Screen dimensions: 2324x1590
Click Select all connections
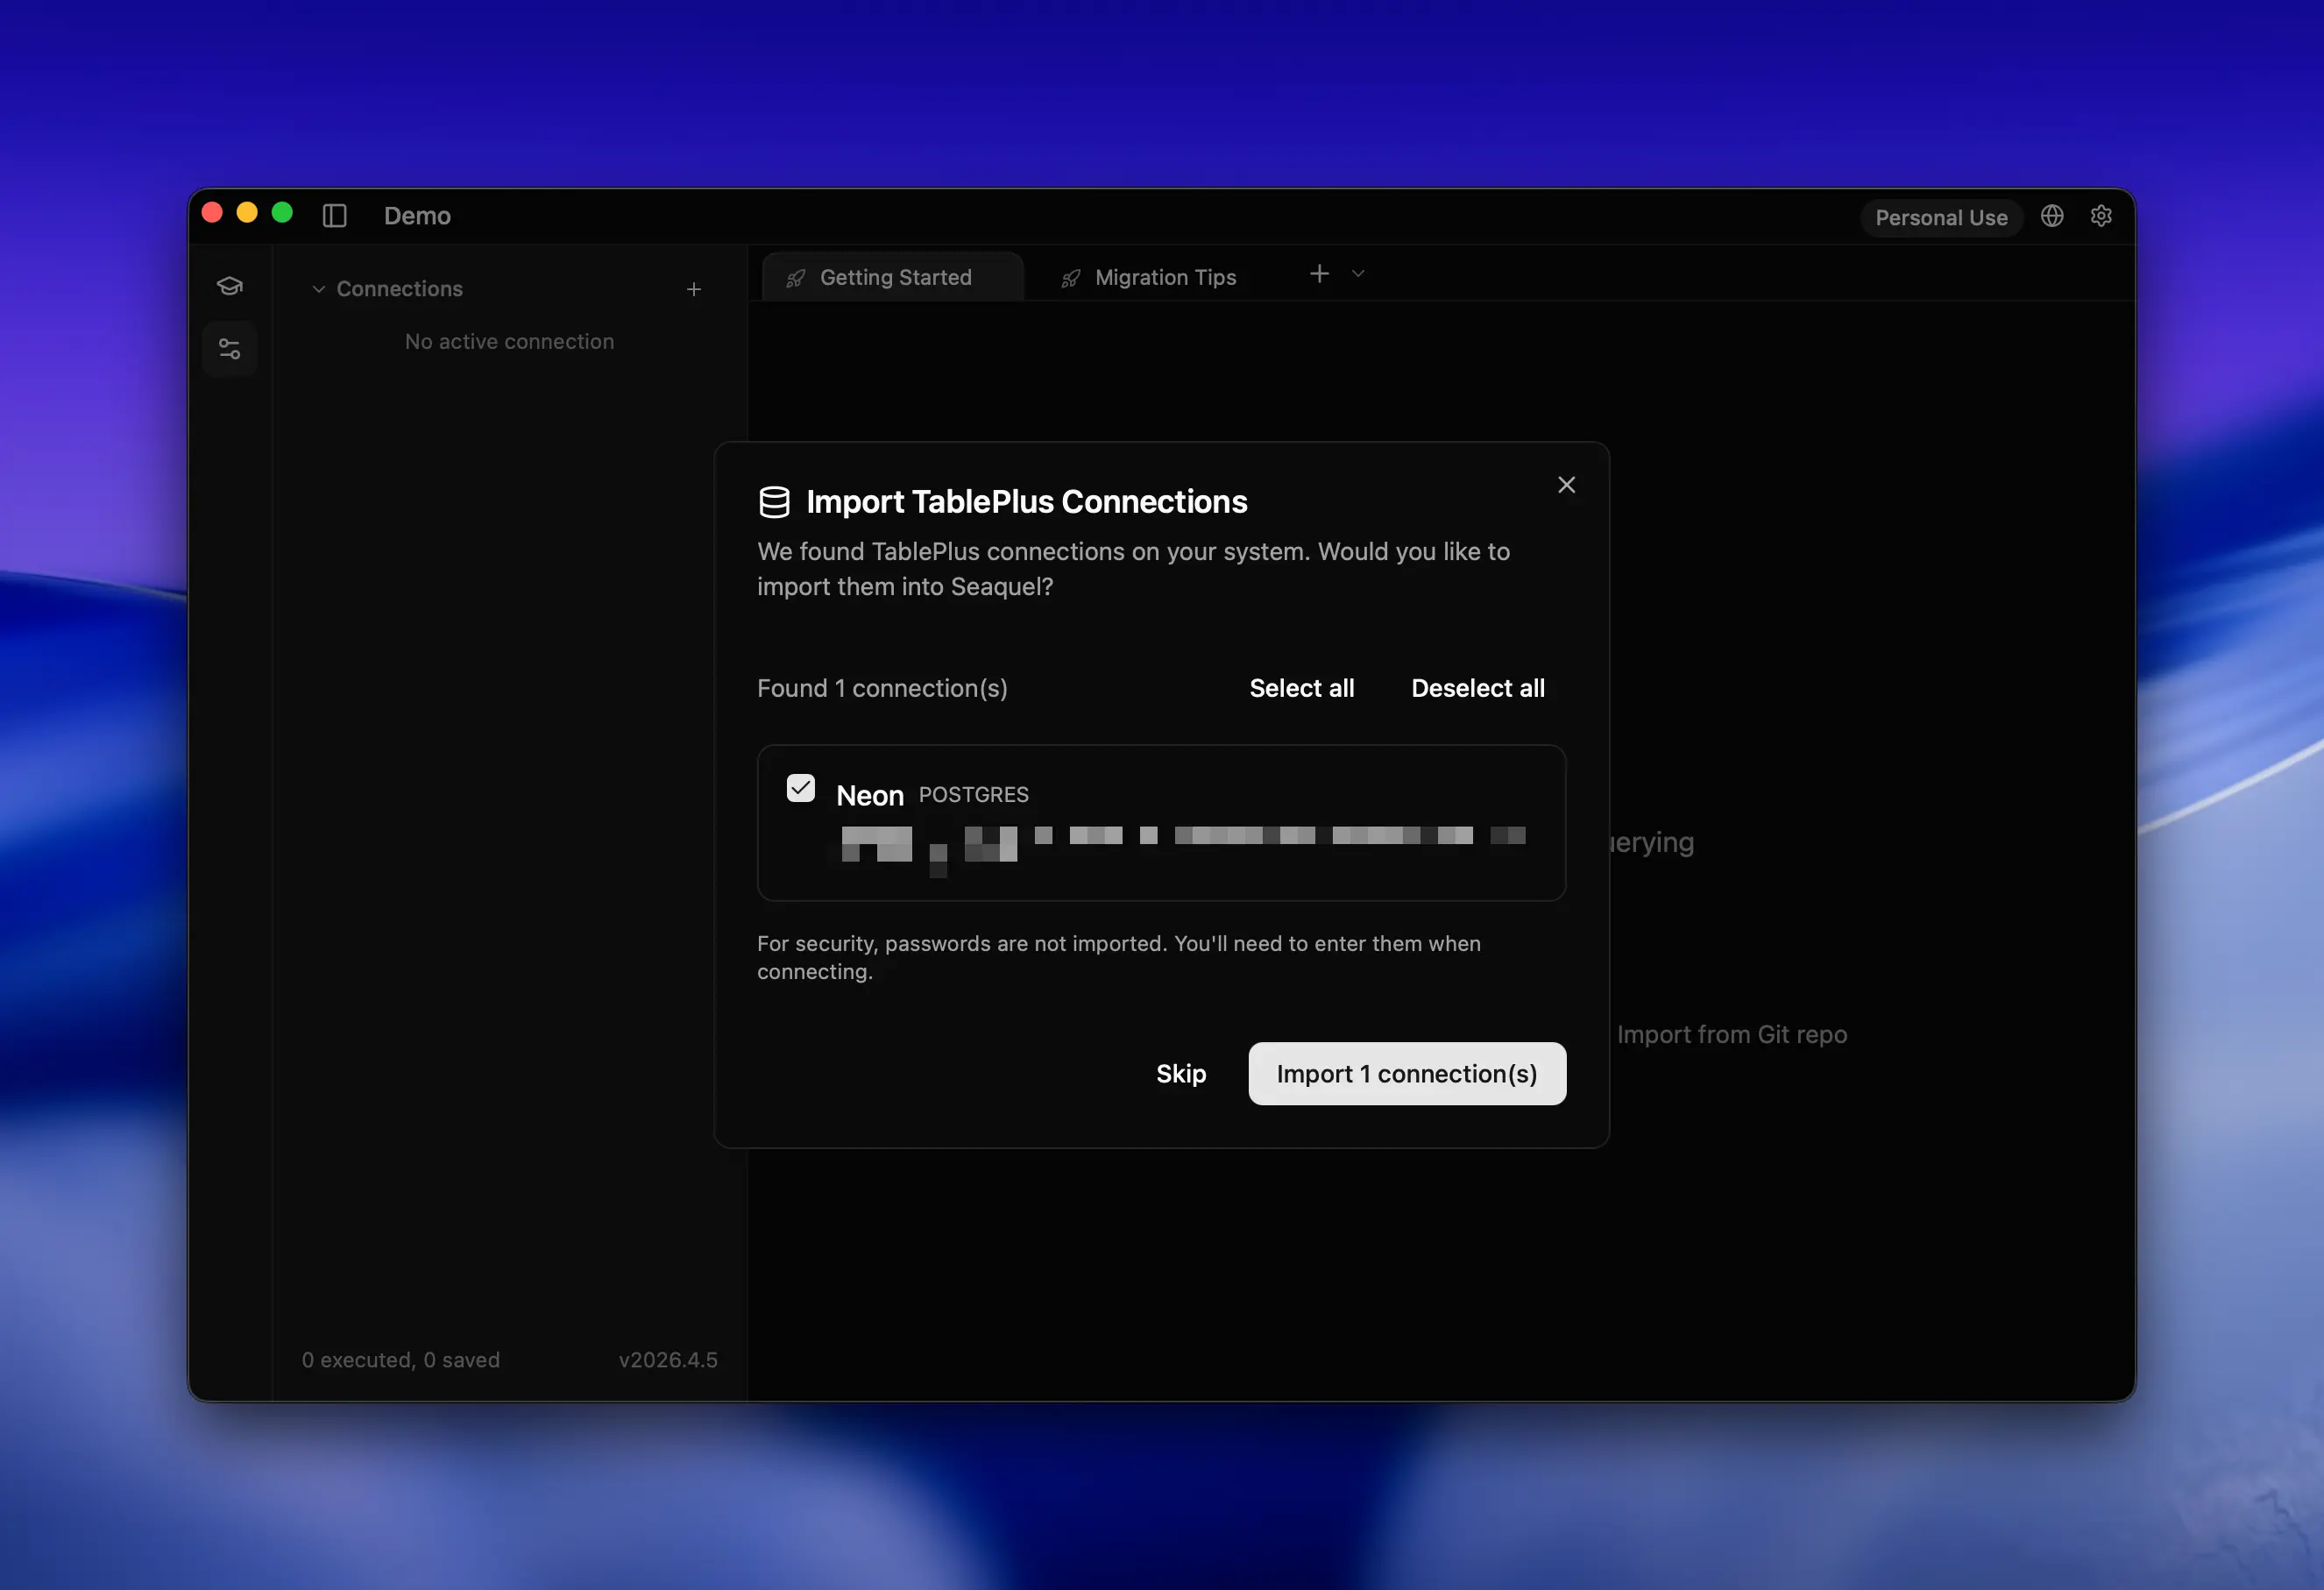[x=1301, y=688]
